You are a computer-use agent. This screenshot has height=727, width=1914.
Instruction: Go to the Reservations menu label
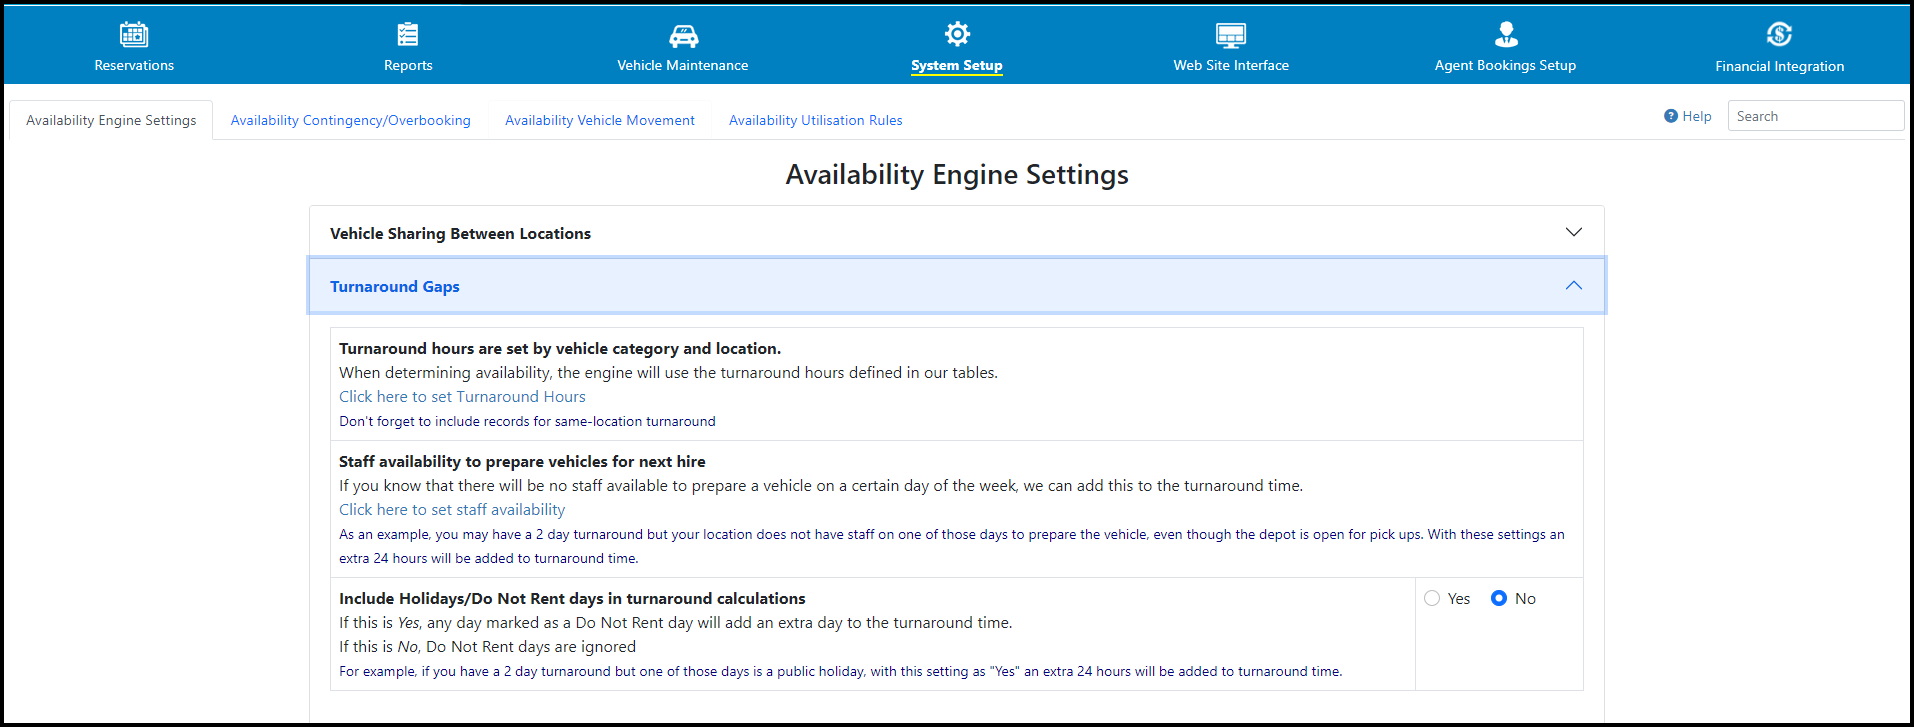[x=134, y=65]
